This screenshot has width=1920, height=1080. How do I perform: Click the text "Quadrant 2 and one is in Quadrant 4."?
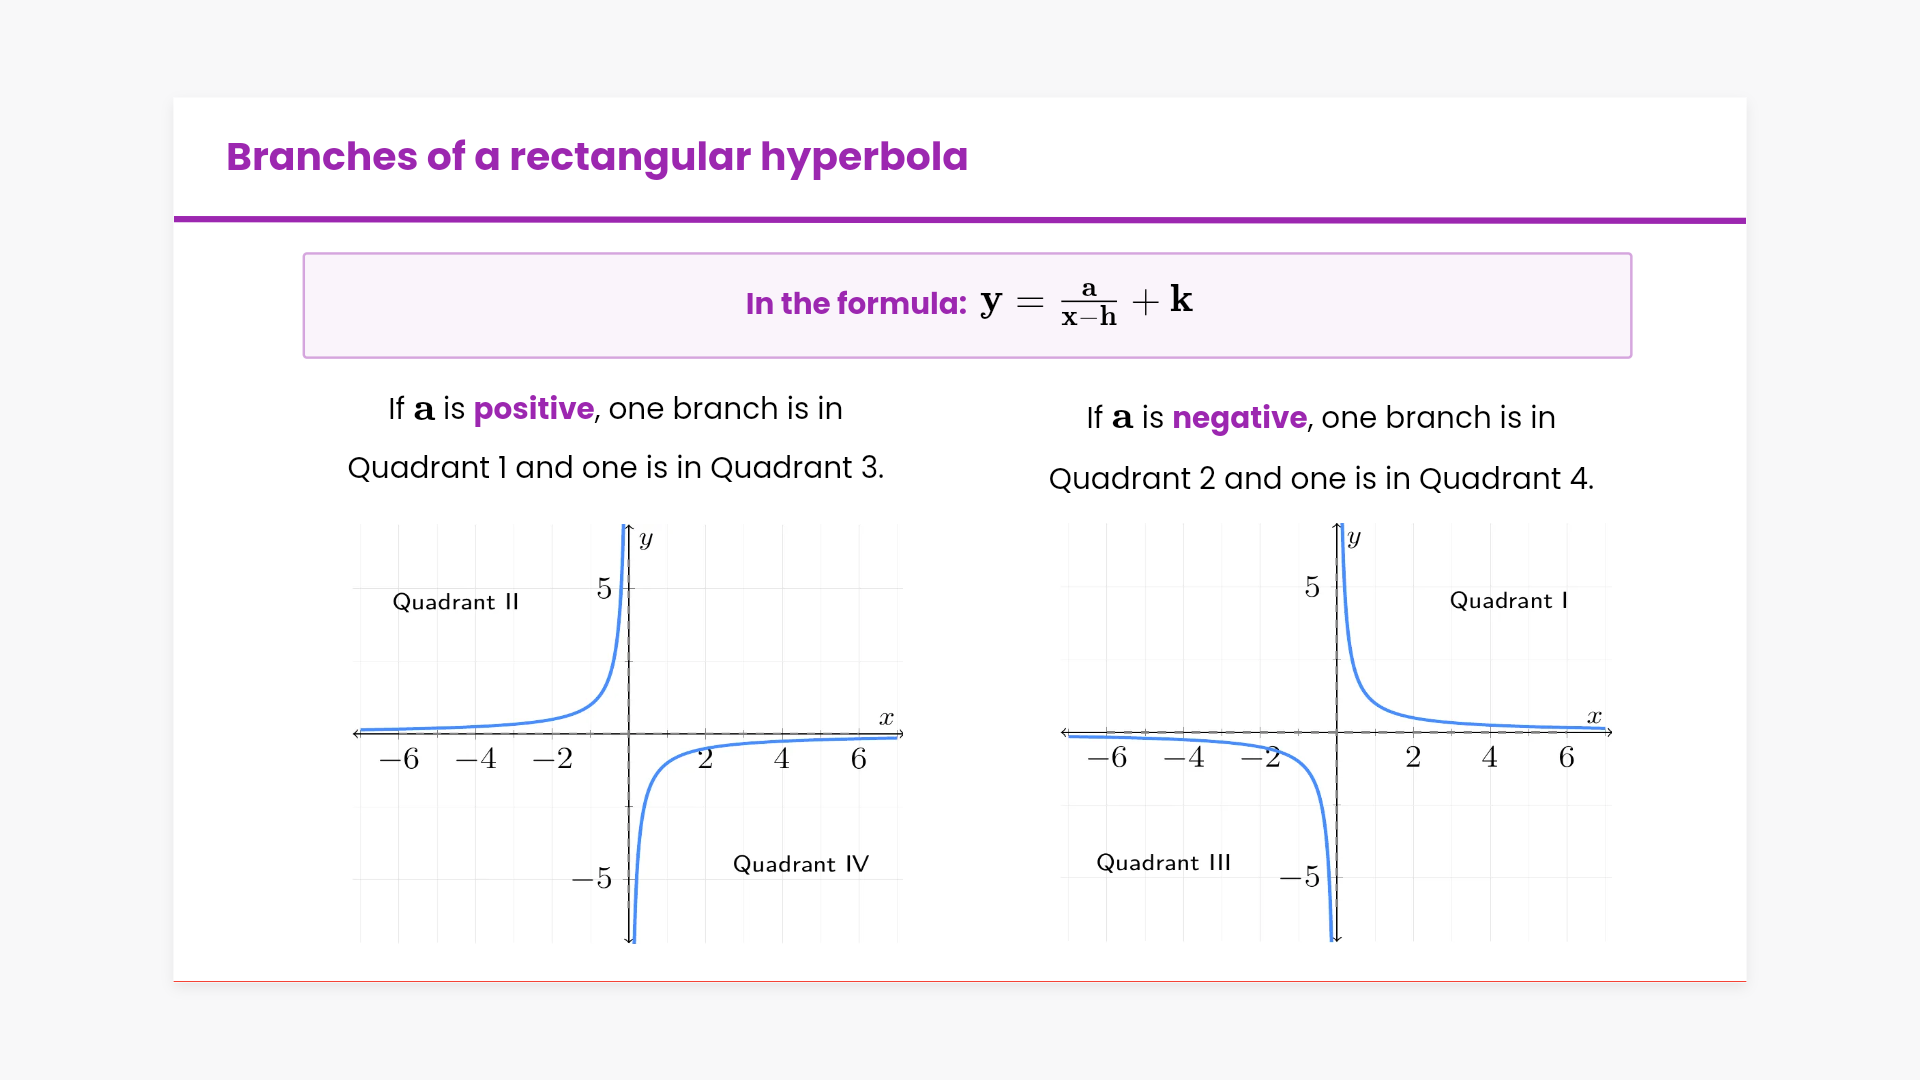[x=1320, y=479]
